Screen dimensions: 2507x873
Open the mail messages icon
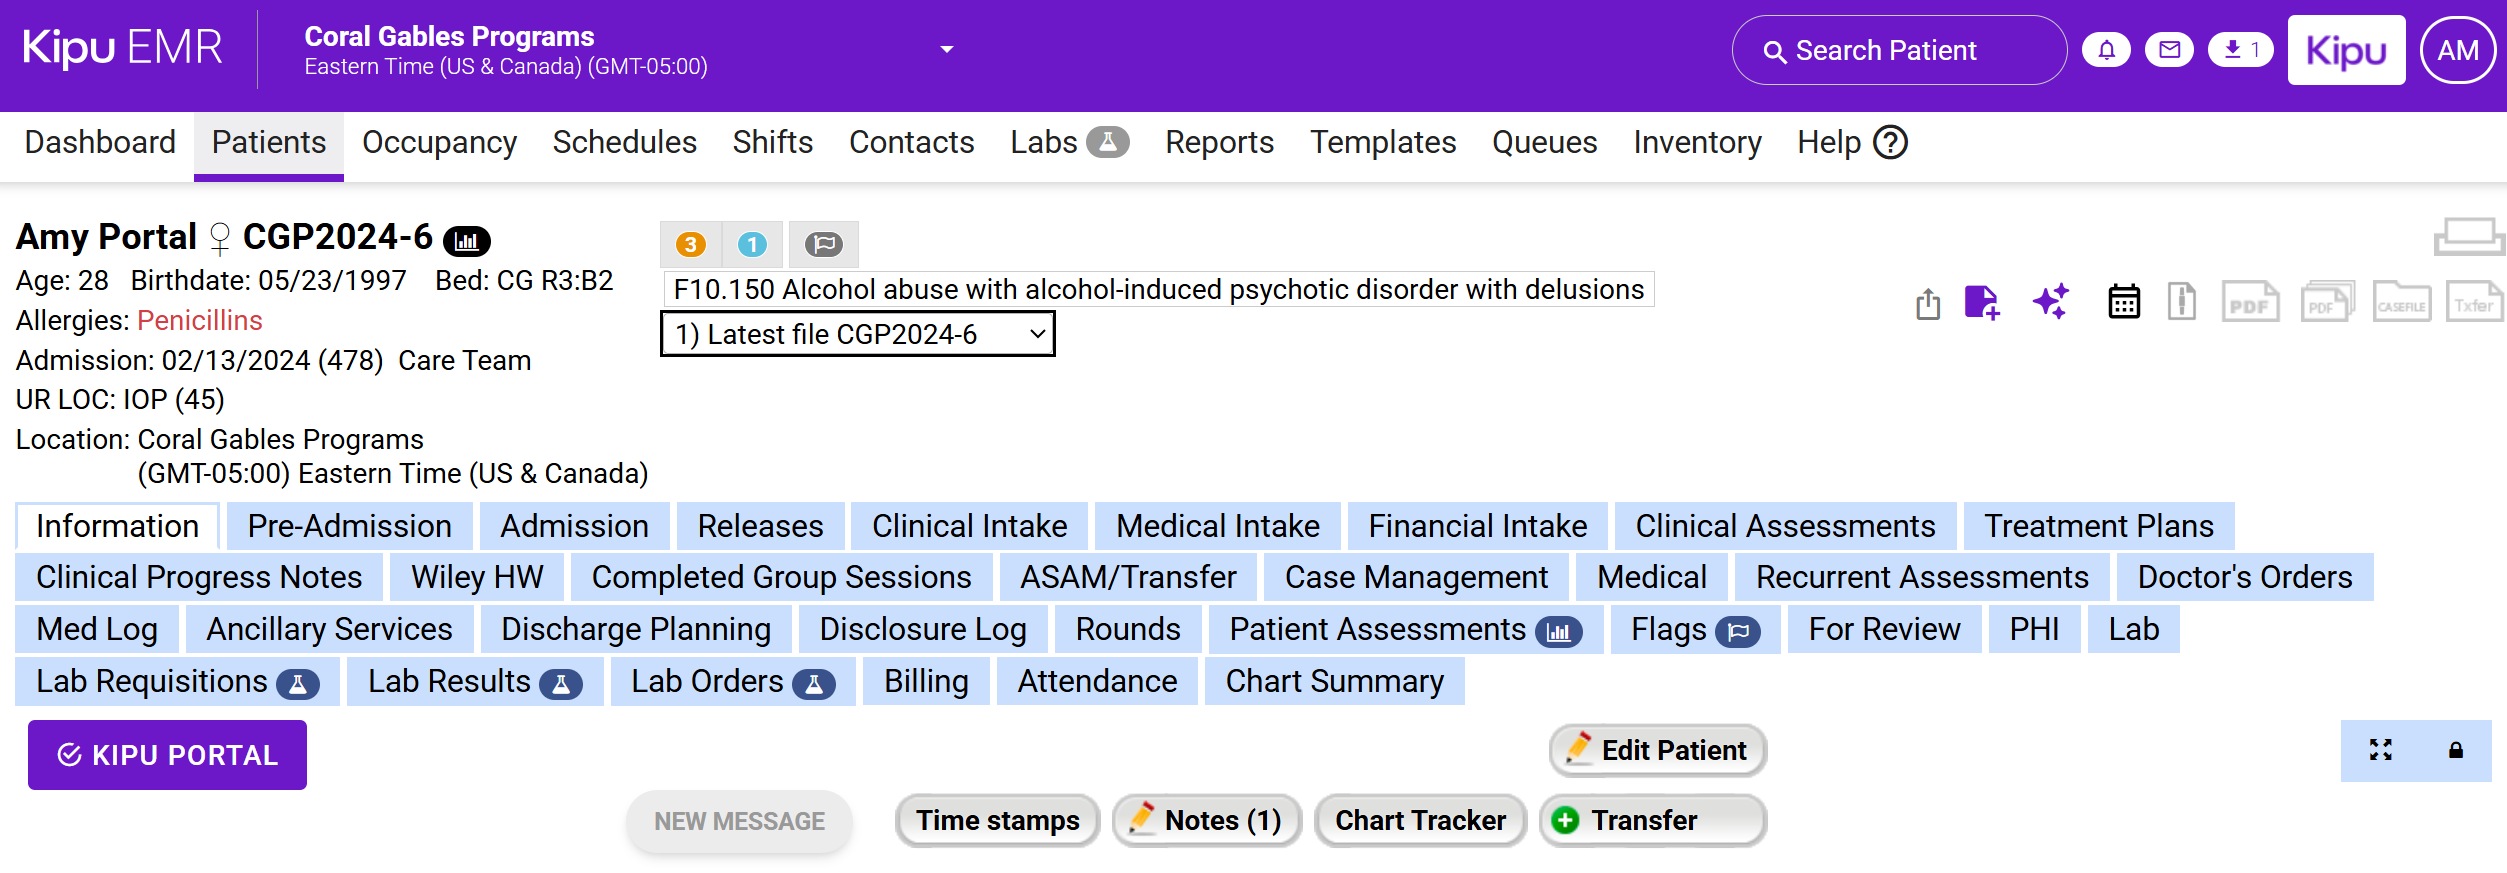point(2169,50)
